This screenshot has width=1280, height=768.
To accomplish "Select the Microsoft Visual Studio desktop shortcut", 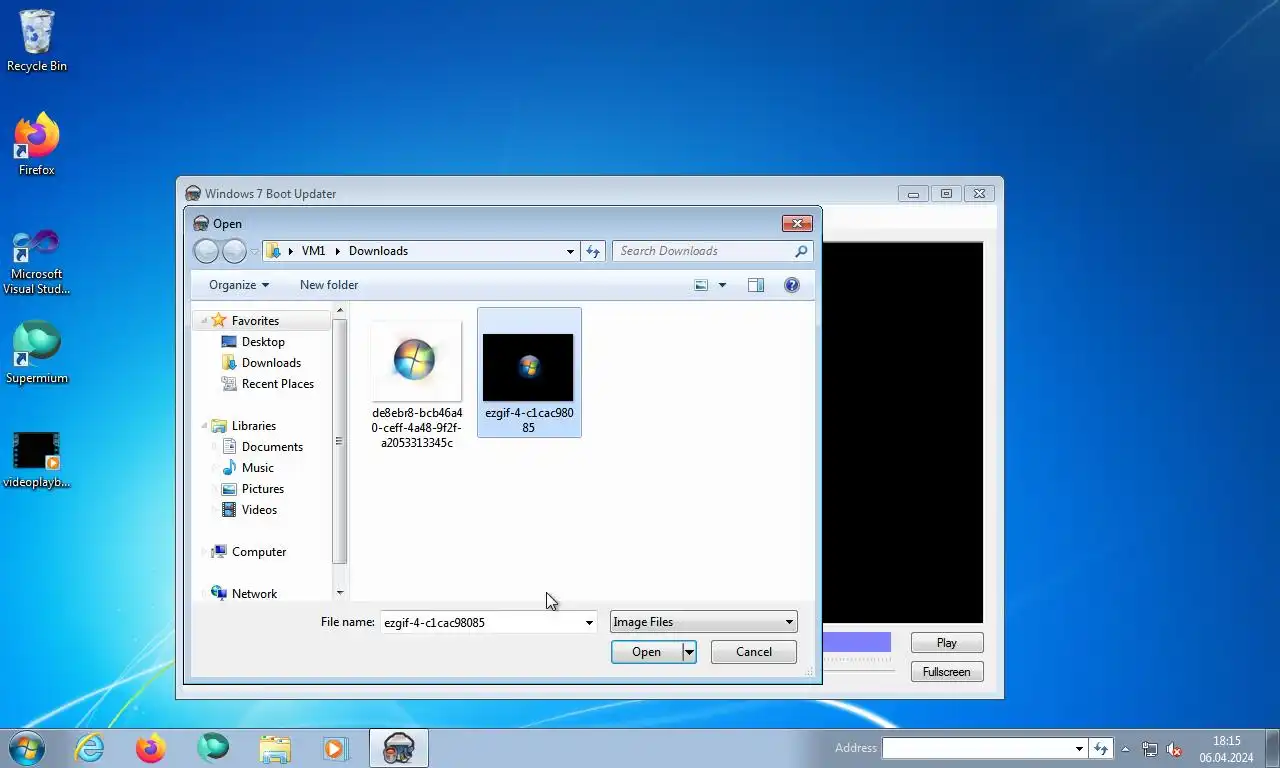I will click(37, 262).
